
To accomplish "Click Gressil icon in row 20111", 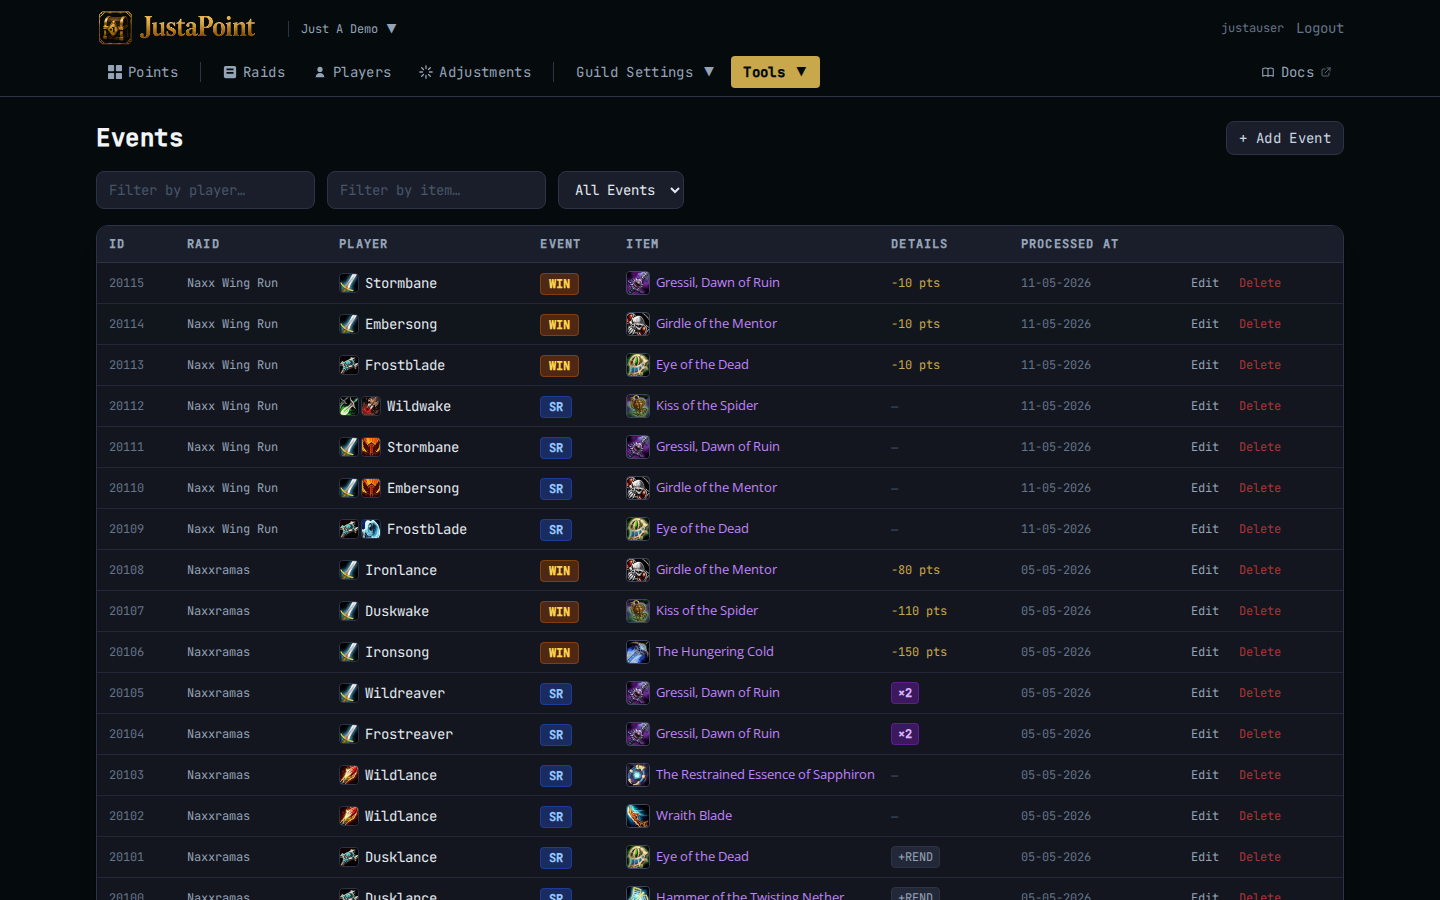I will click(638, 447).
